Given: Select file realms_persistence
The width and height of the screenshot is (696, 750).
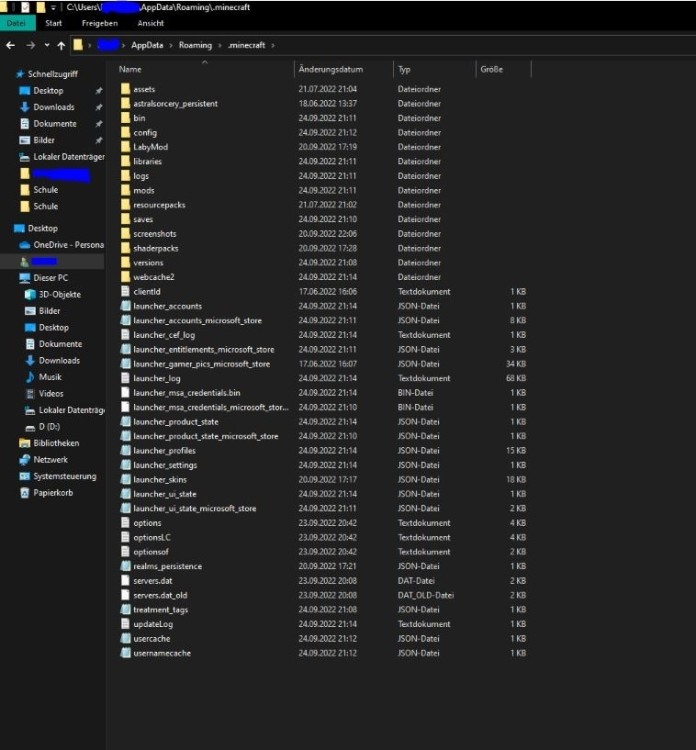Looking at the screenshot, I should coord(167,566).
